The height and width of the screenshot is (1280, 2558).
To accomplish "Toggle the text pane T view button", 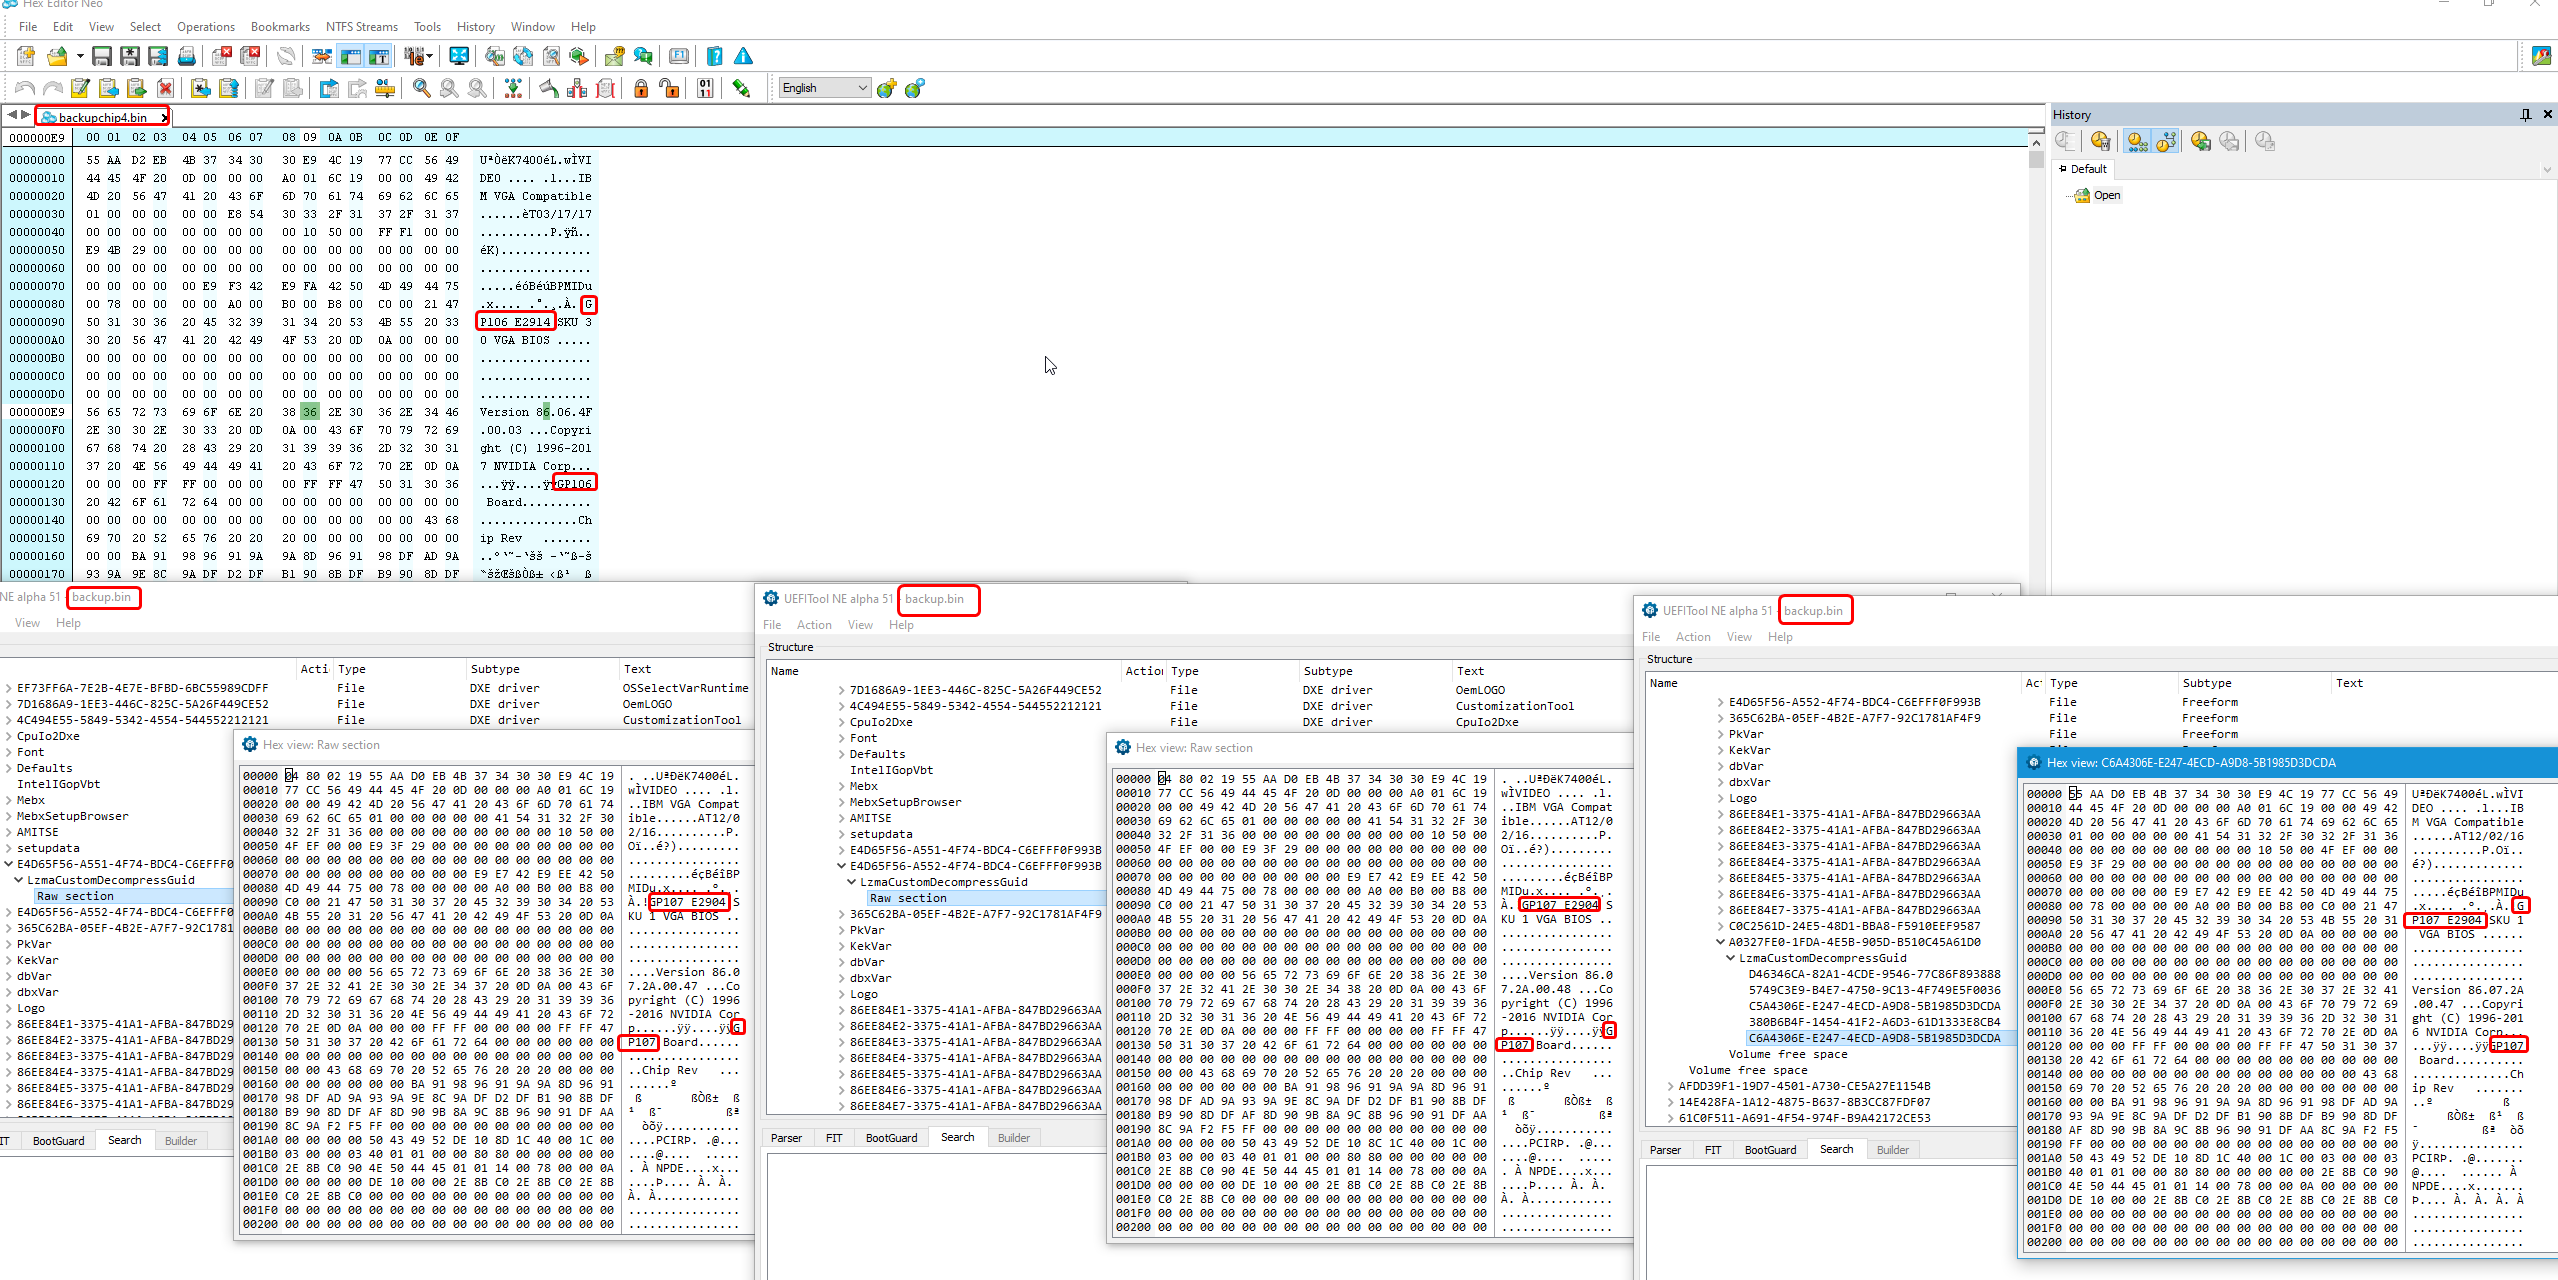I will pyautogui.click(x=378, y=56).
